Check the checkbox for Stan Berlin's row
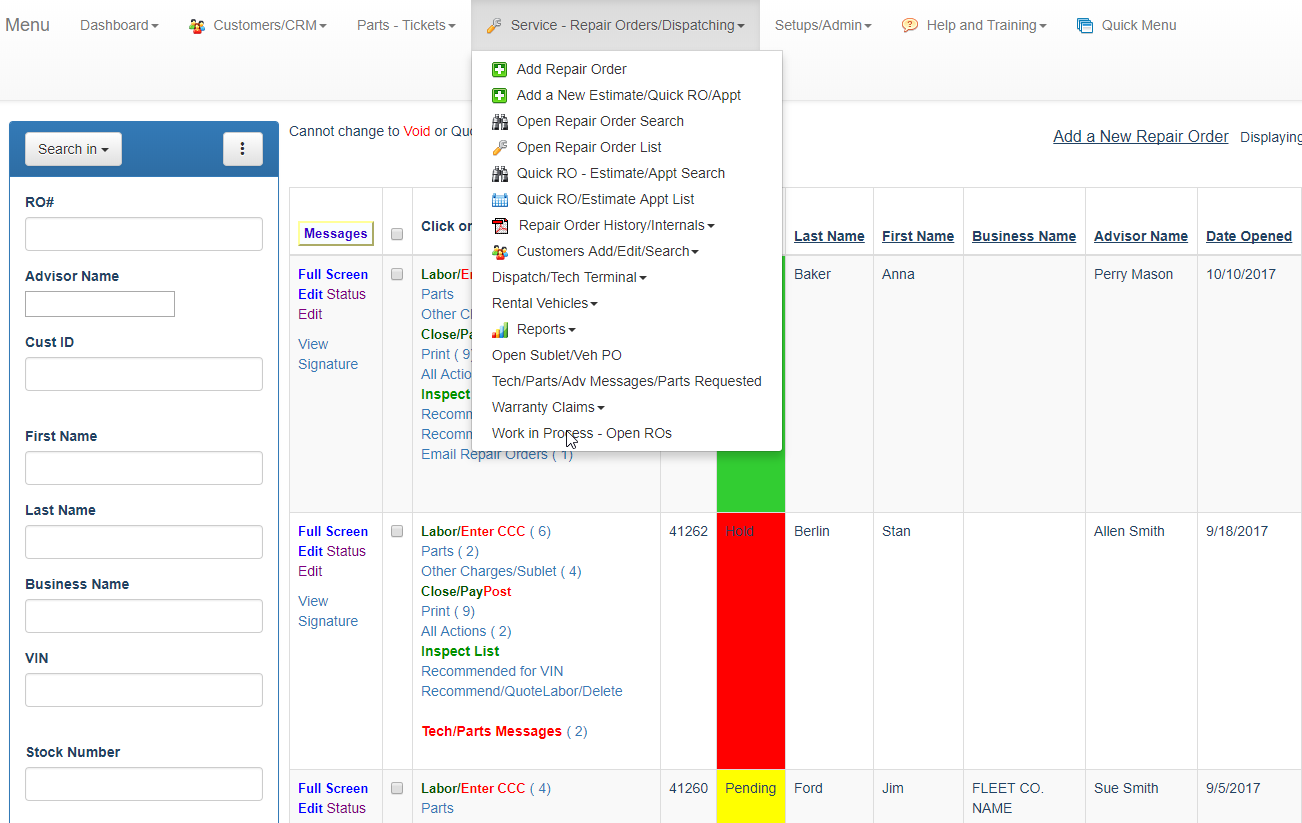Screen dimensions: 1302x823 [397, 531]
